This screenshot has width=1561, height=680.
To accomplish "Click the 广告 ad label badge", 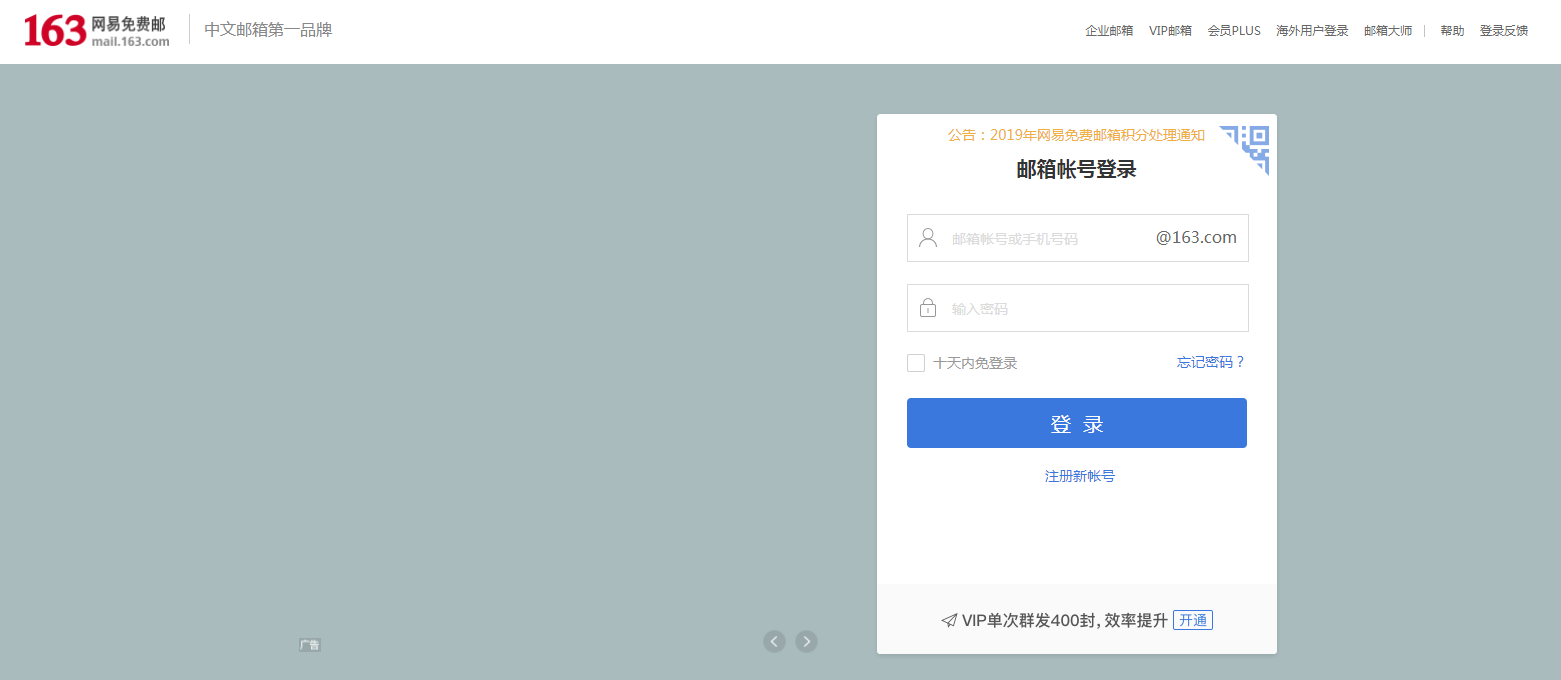I will point(310,645).
